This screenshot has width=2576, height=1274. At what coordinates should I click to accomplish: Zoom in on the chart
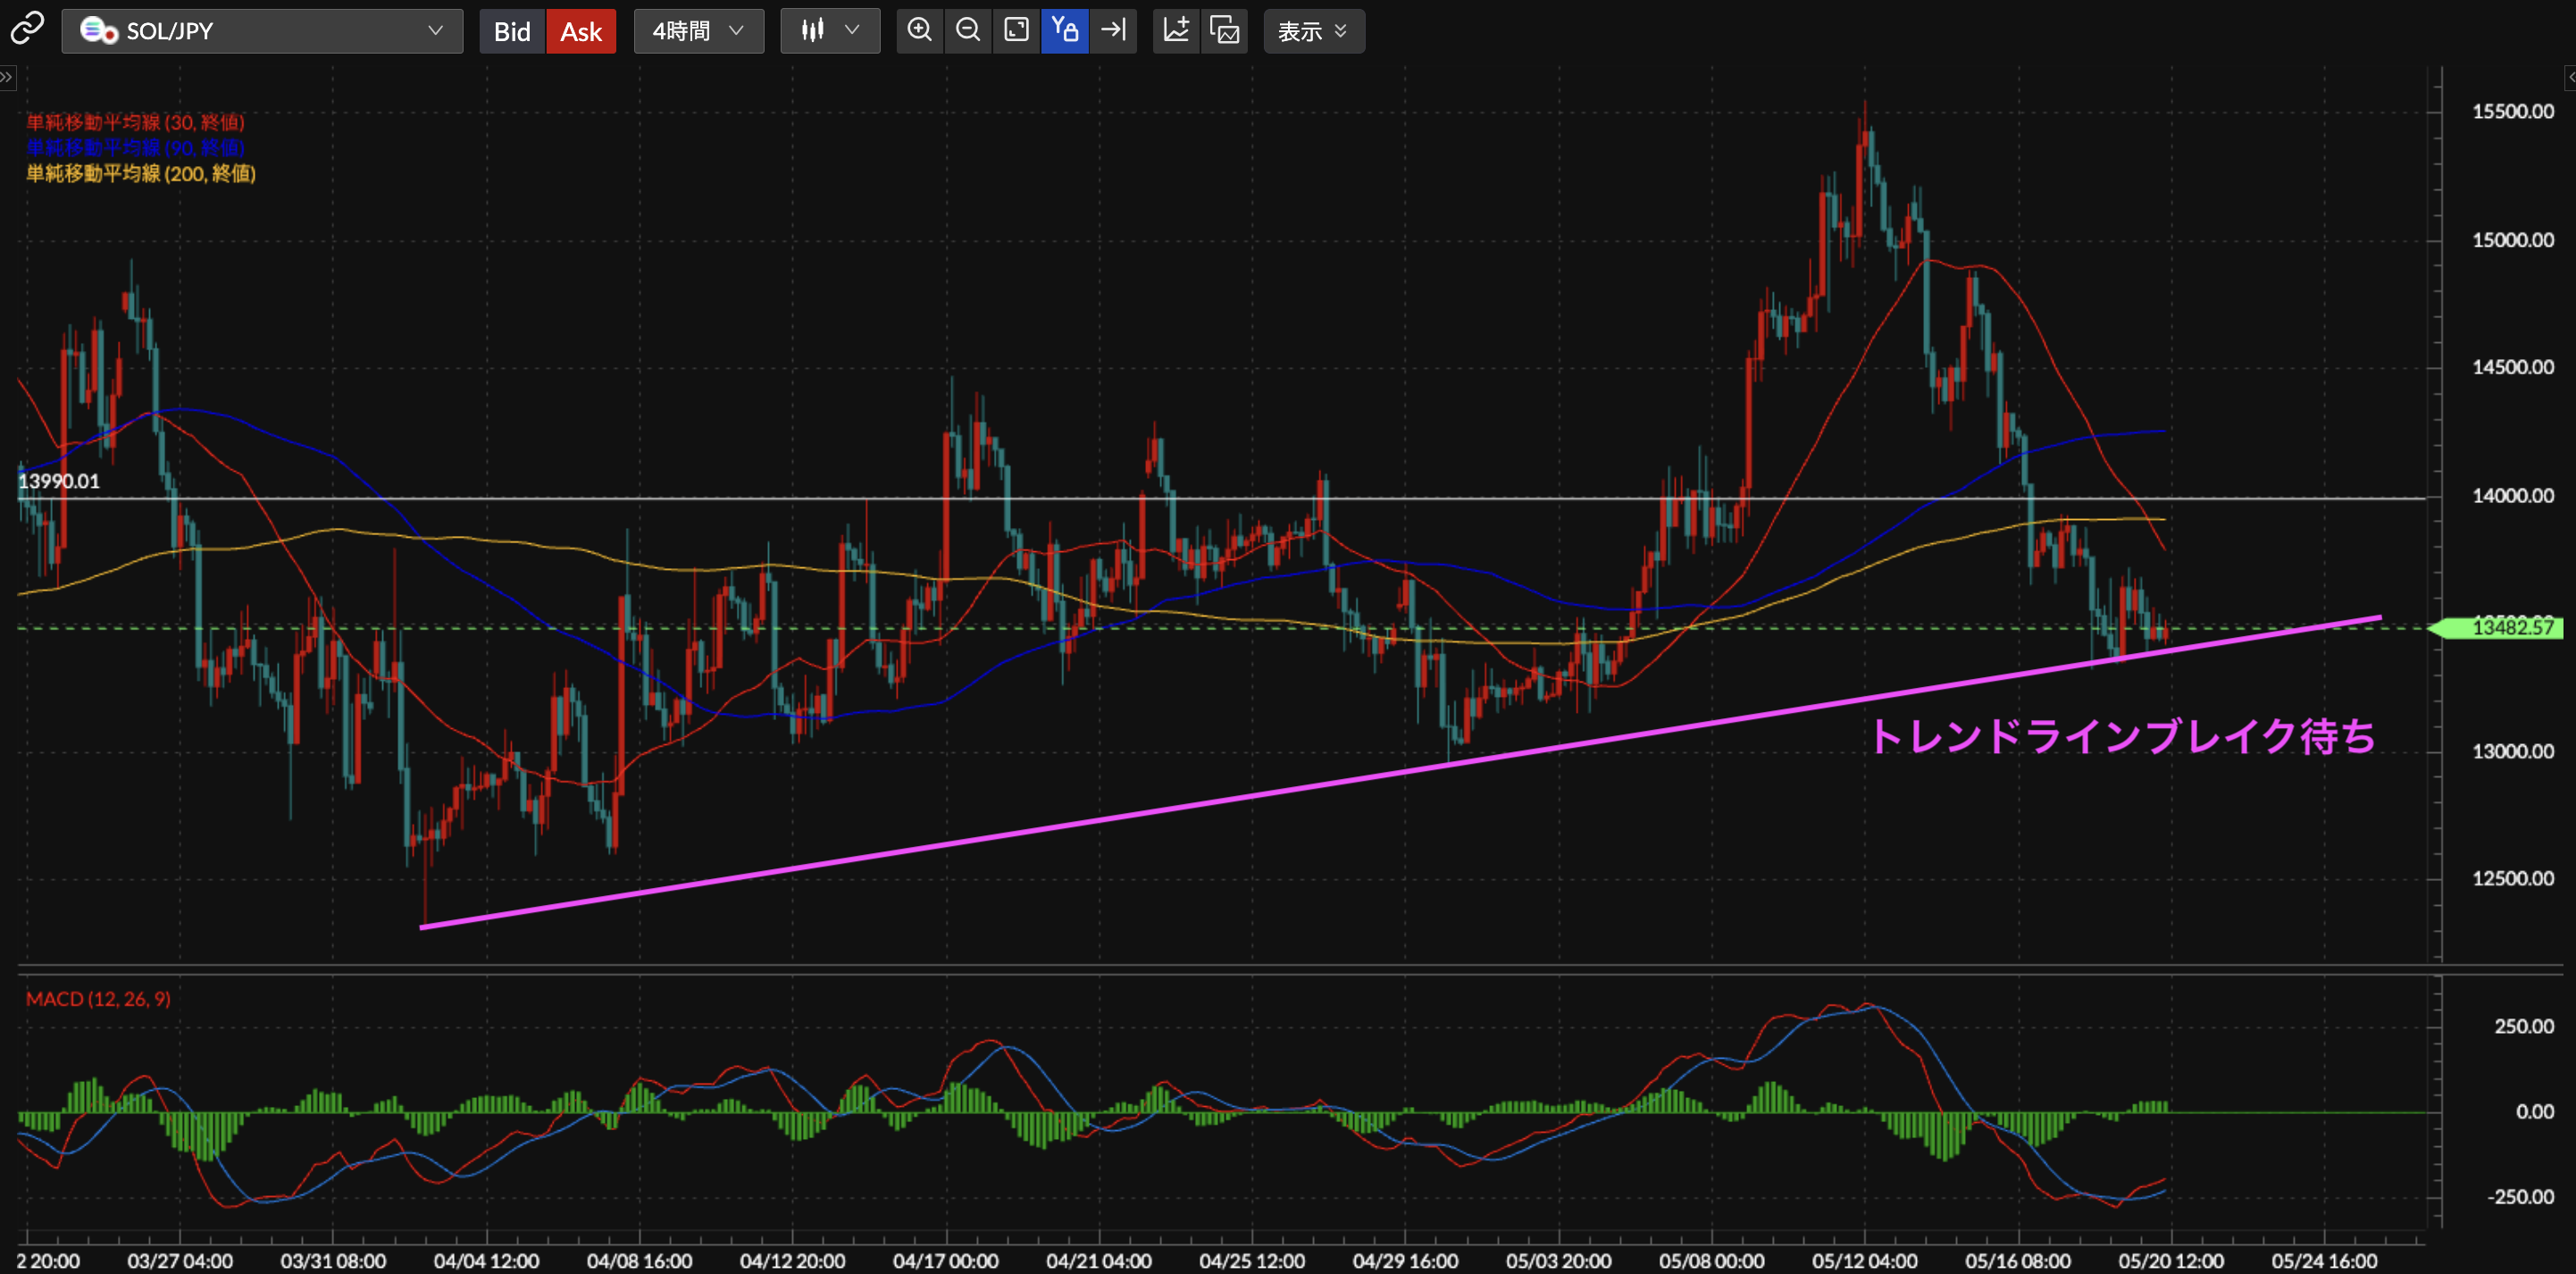click(x=919, y=31)
